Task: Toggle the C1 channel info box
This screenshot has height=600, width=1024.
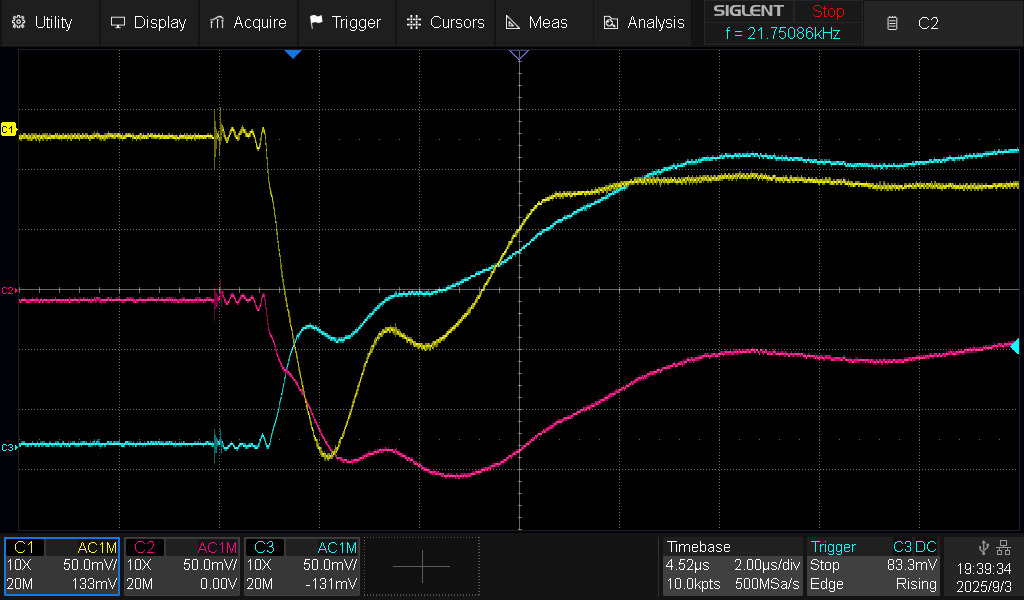Action: tap(62, 566)
